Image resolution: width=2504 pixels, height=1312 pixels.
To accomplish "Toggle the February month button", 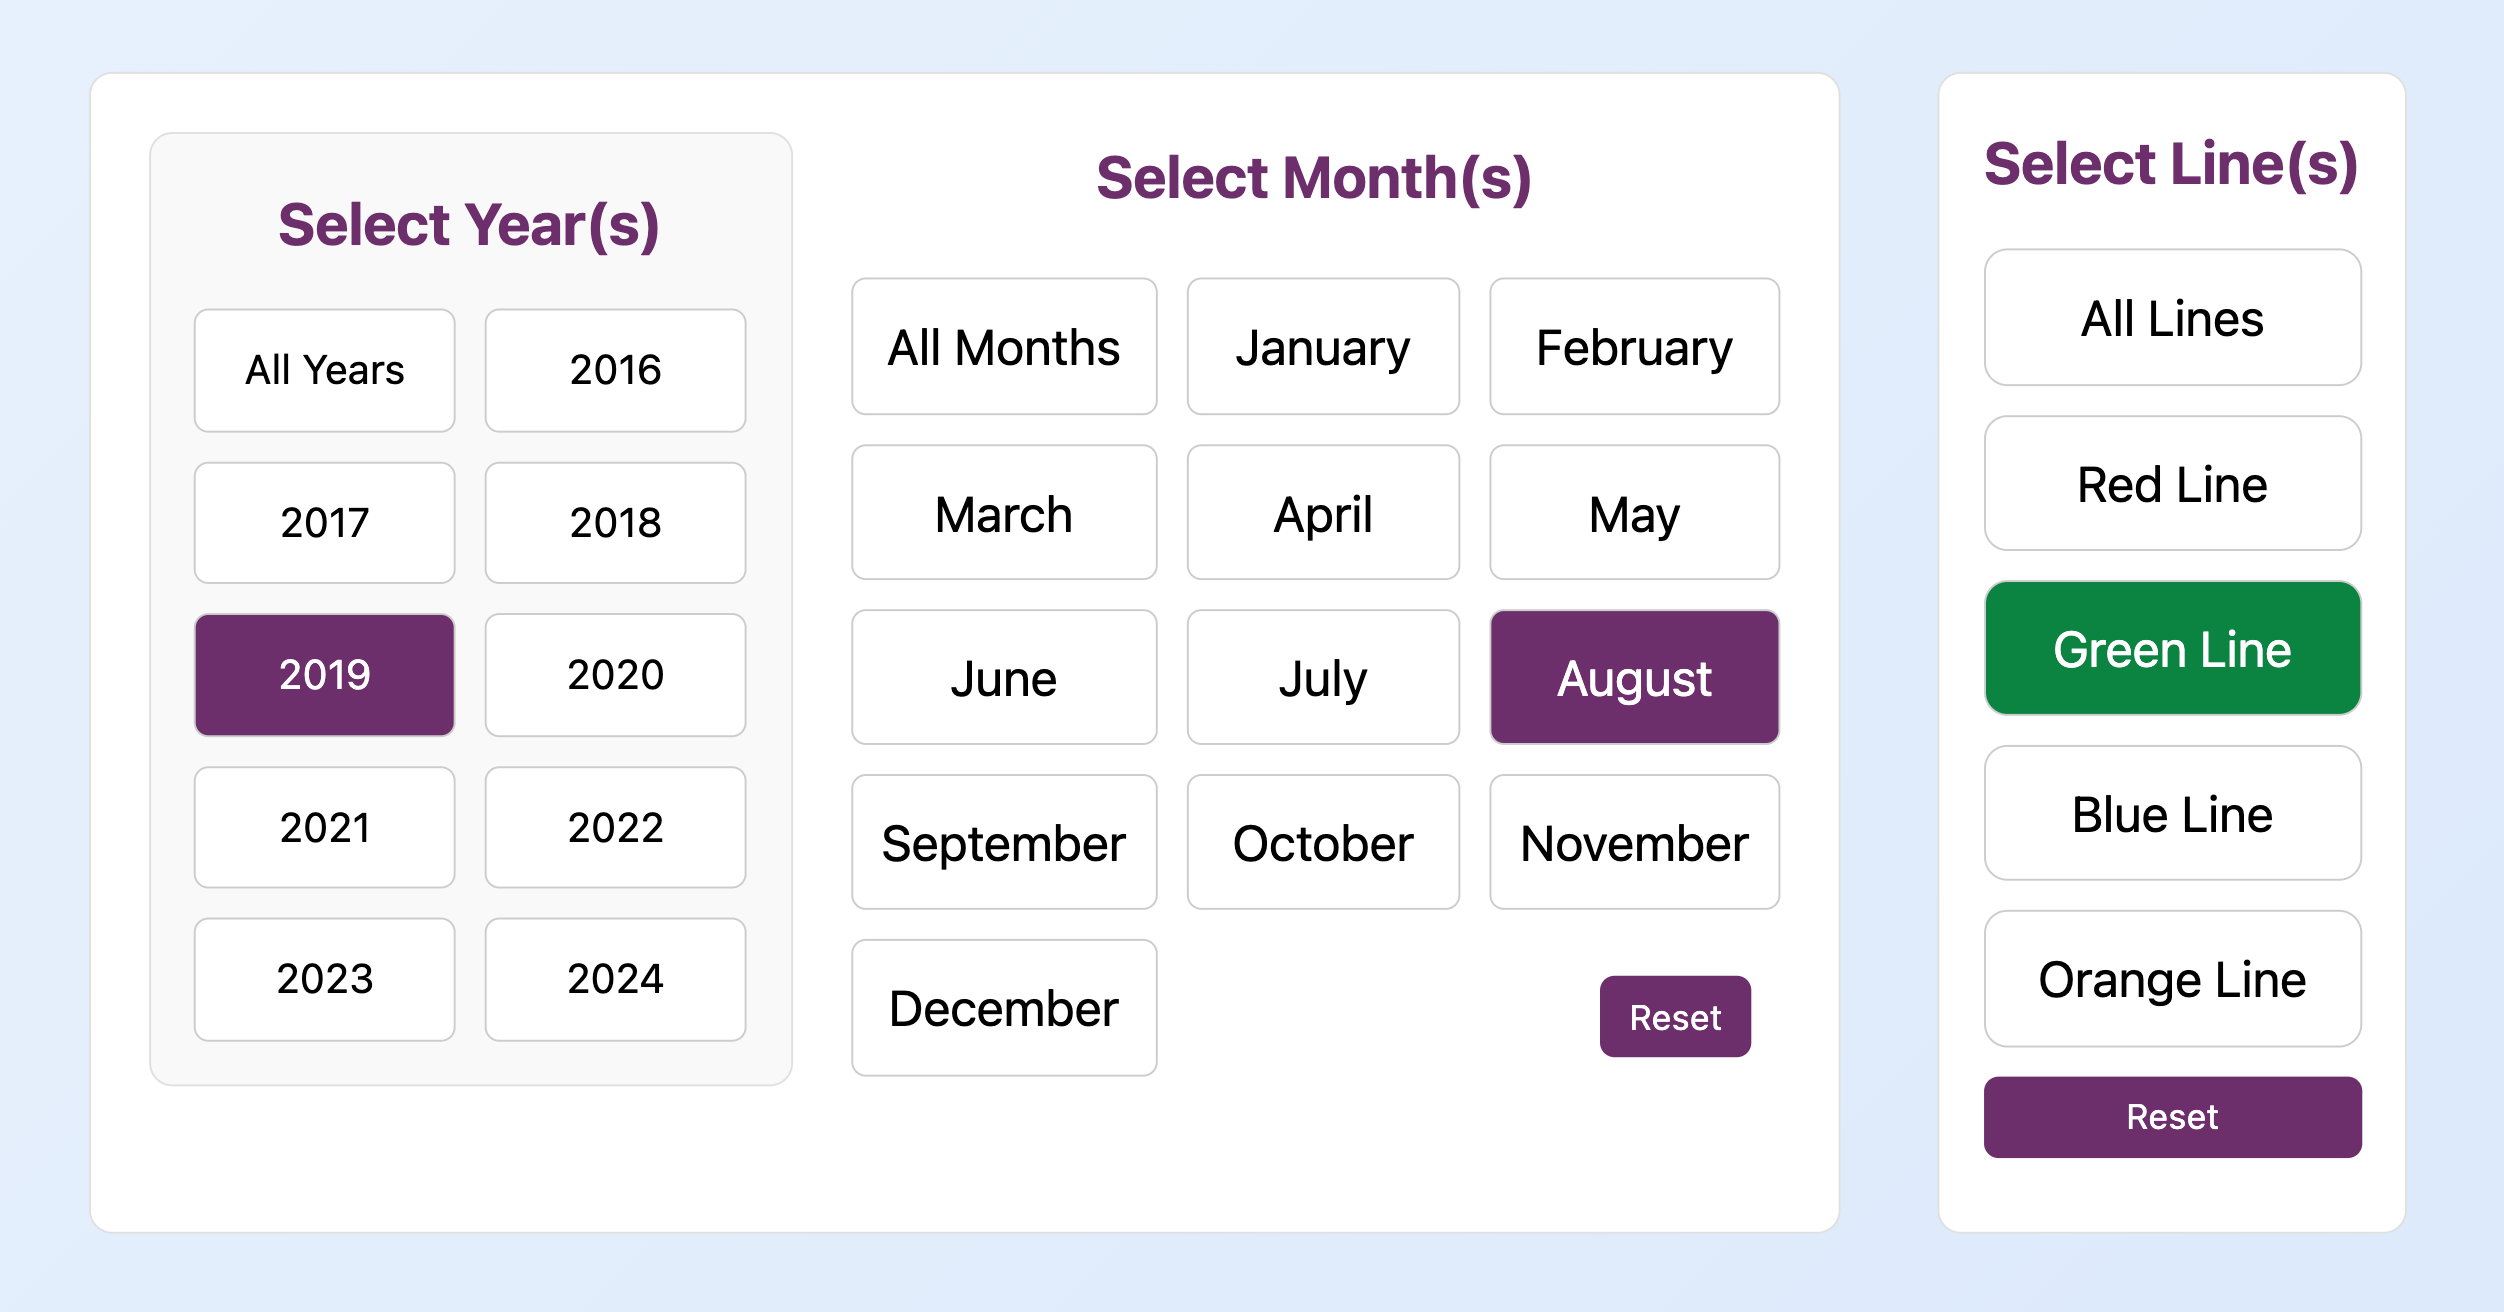I will [x=1634, y=347].
